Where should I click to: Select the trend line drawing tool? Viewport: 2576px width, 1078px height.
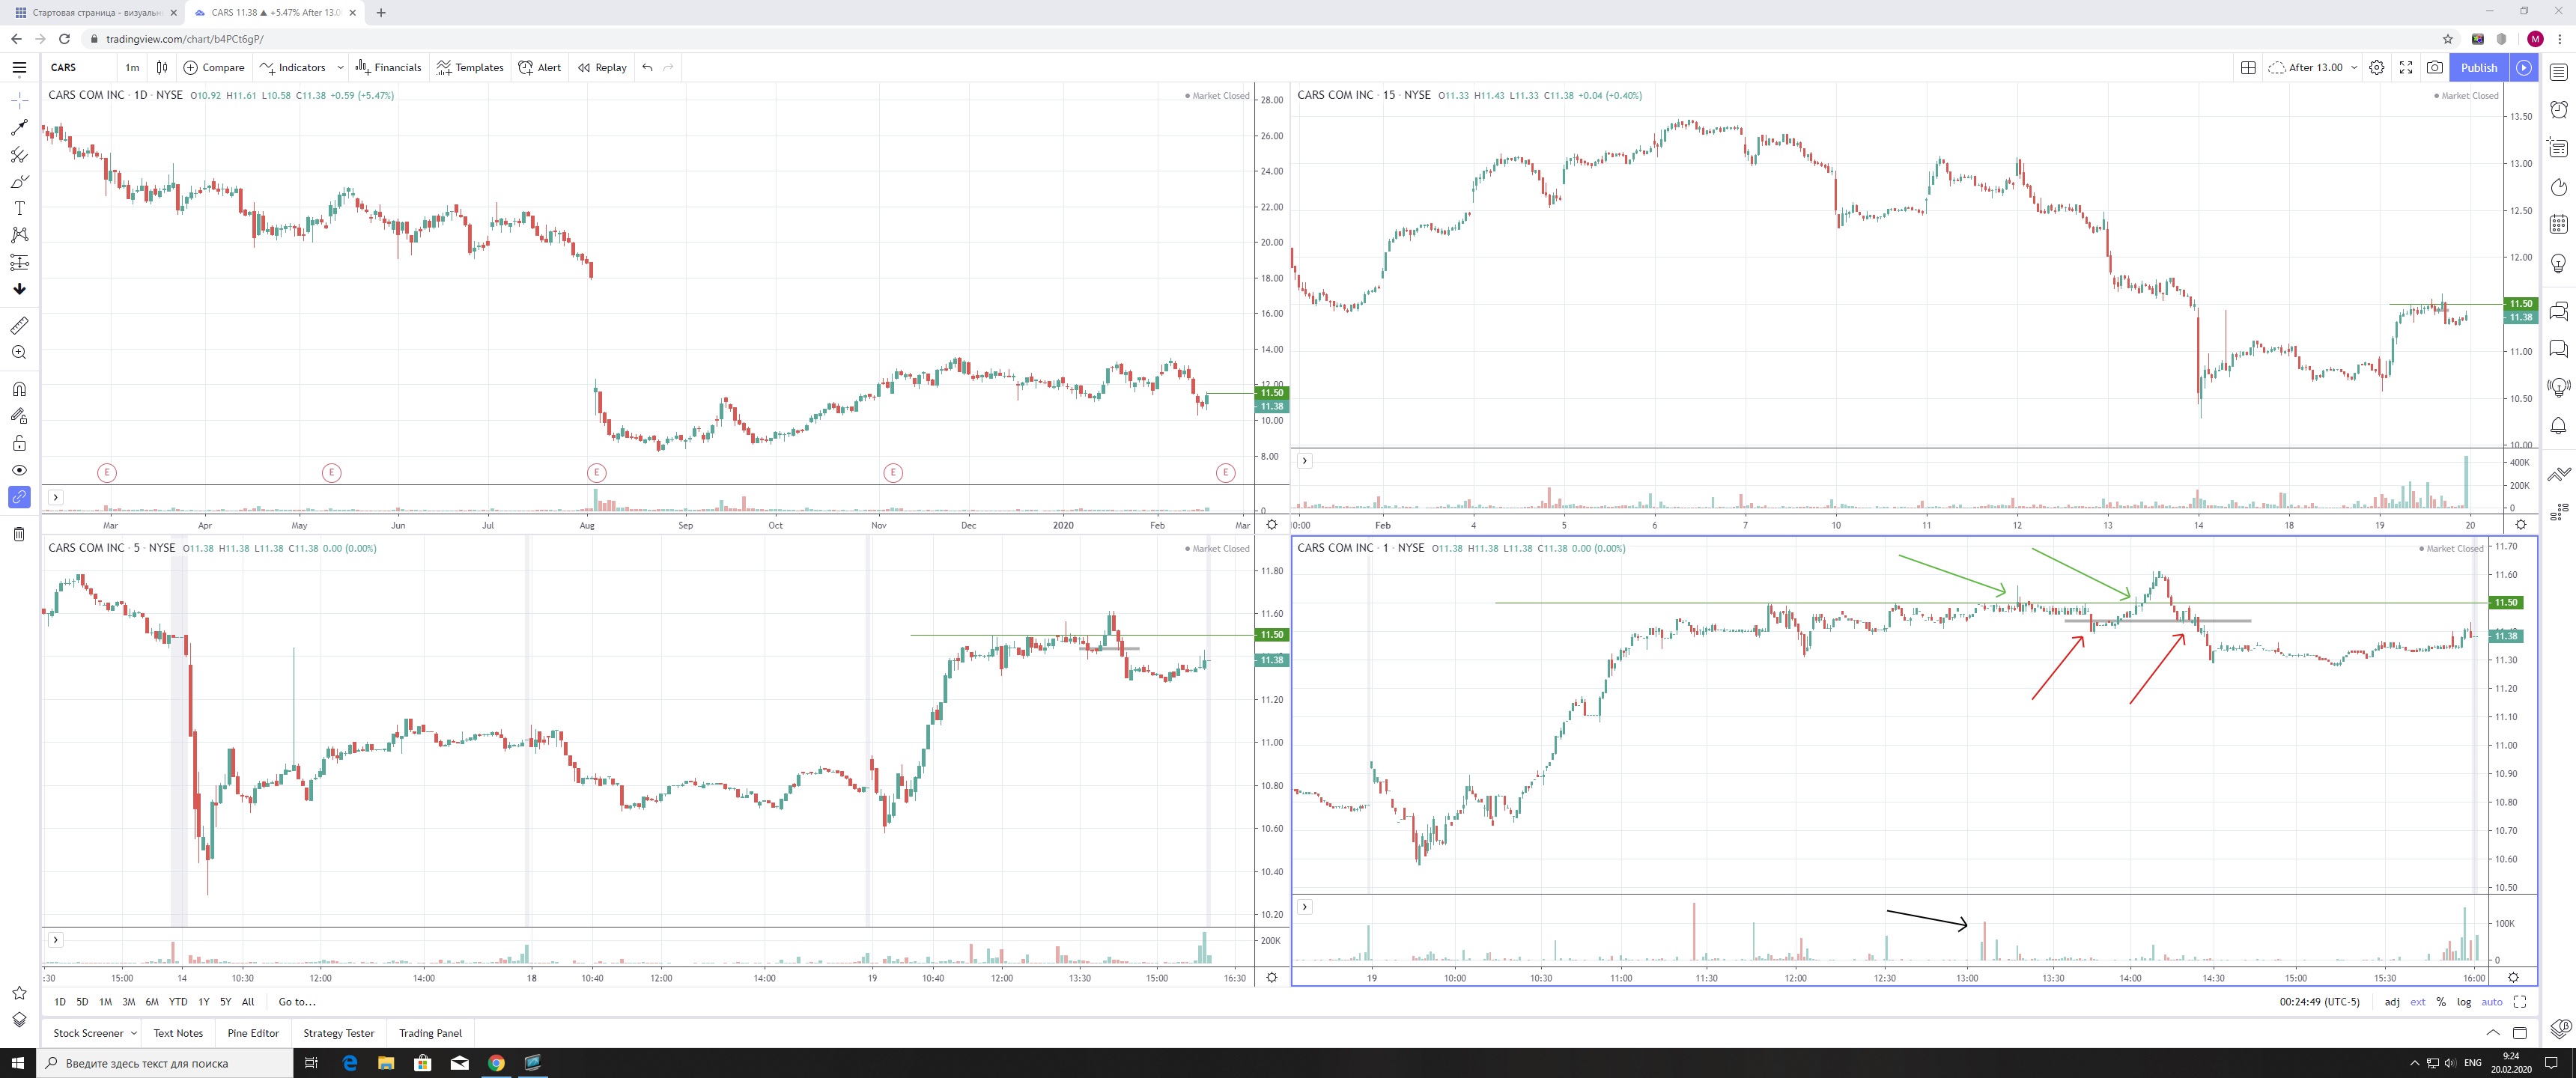pyautogui.click(x=19, y=128)
